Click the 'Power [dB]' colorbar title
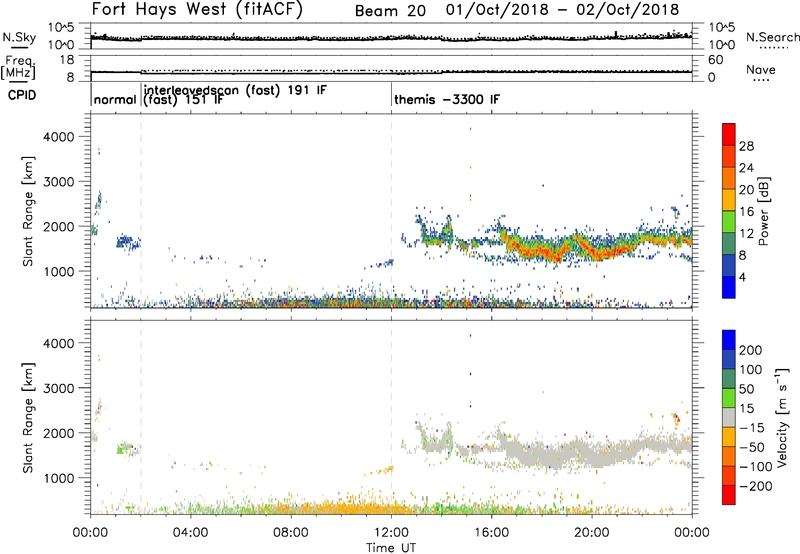Screen dimensions: 800x554 [x=764, y=211]
